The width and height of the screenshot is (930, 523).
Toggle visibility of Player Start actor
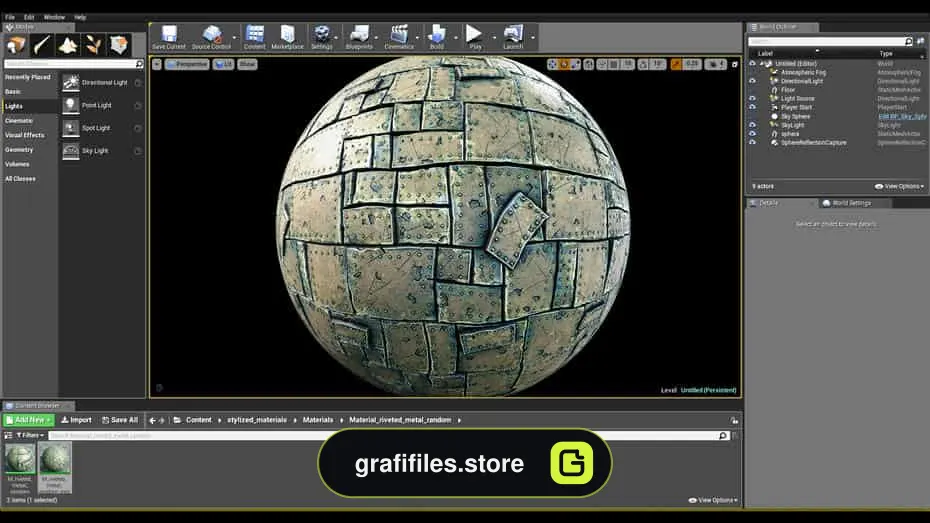pyautogui.click(x=753, y=107)
